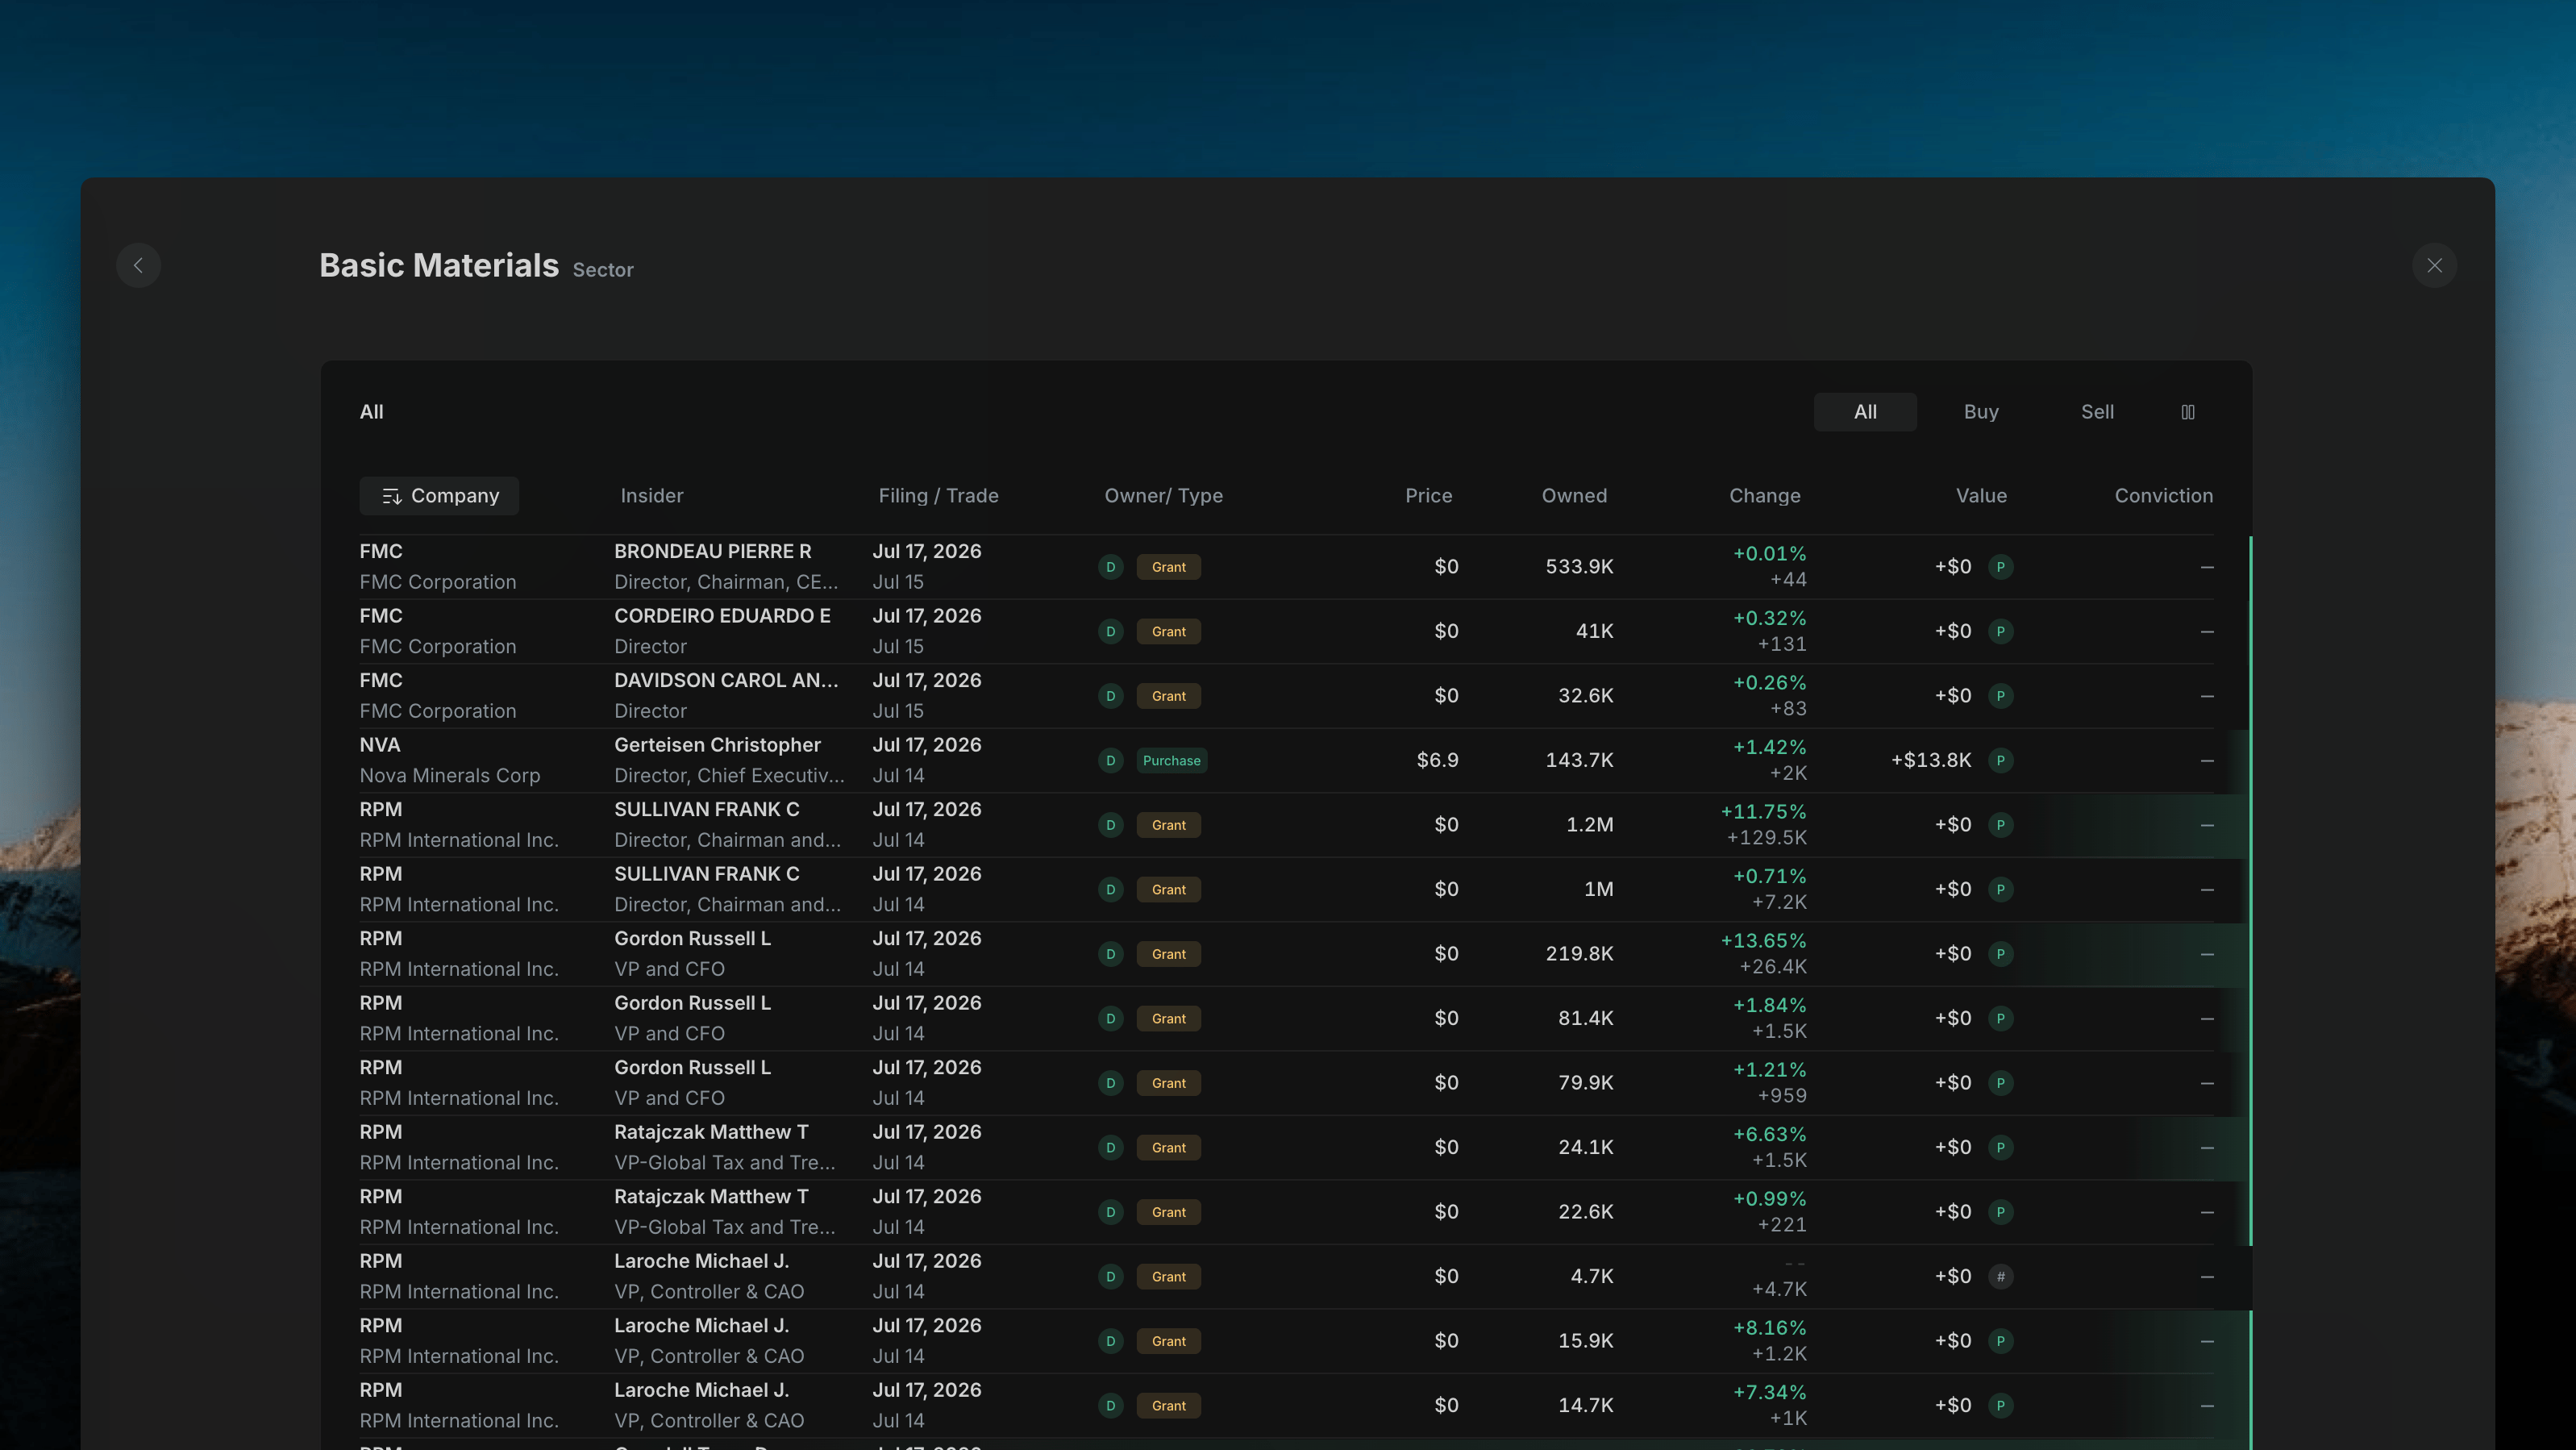Sort by the Conviction column header
The width and height of the screenshot is (2576, 1450).
[x=2163, y=496]
